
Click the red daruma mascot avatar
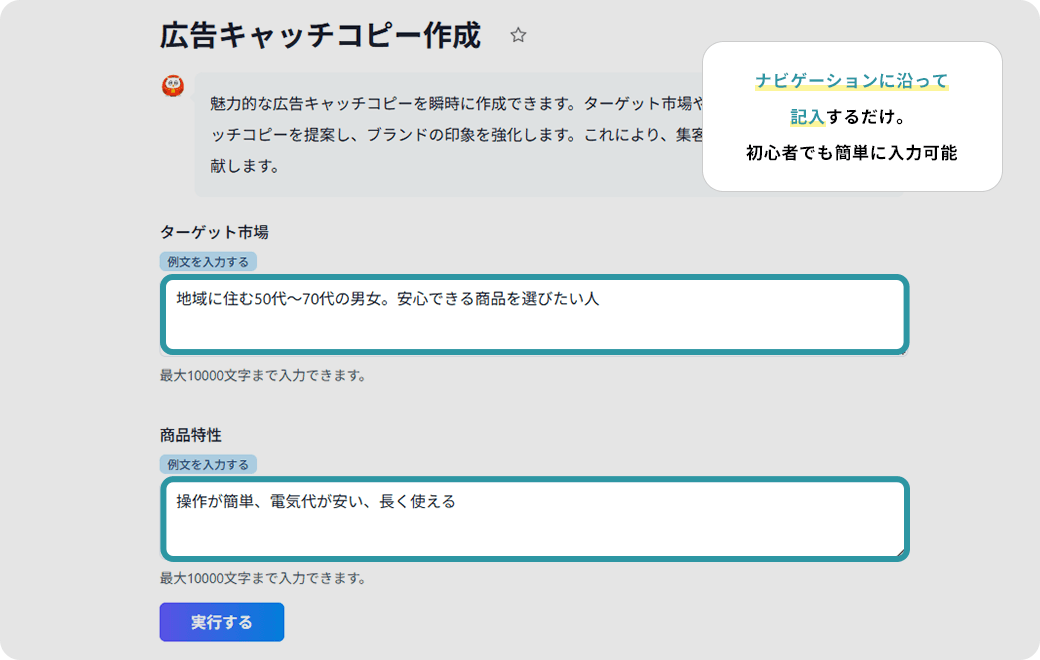coord(173,86)
